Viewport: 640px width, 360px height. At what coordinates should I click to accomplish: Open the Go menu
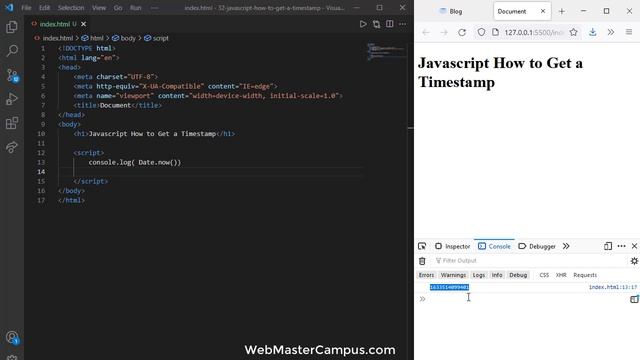pos(118,8)
